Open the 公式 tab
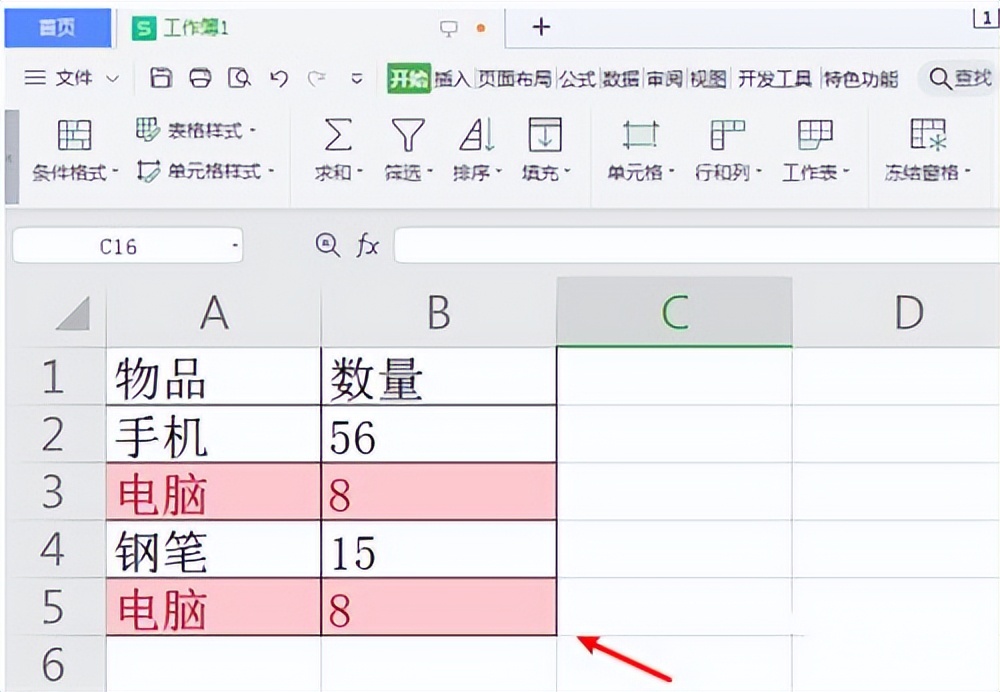Image resolution: width=1000 pixels, height=692 pixels. pyautogui.click(x=578, y=79)
